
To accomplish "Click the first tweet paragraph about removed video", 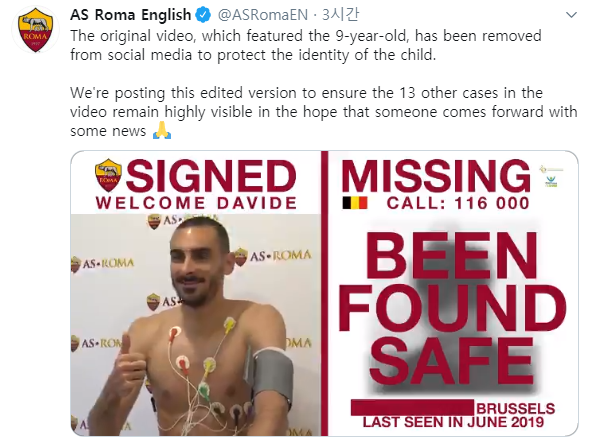I will pos(306,45).
